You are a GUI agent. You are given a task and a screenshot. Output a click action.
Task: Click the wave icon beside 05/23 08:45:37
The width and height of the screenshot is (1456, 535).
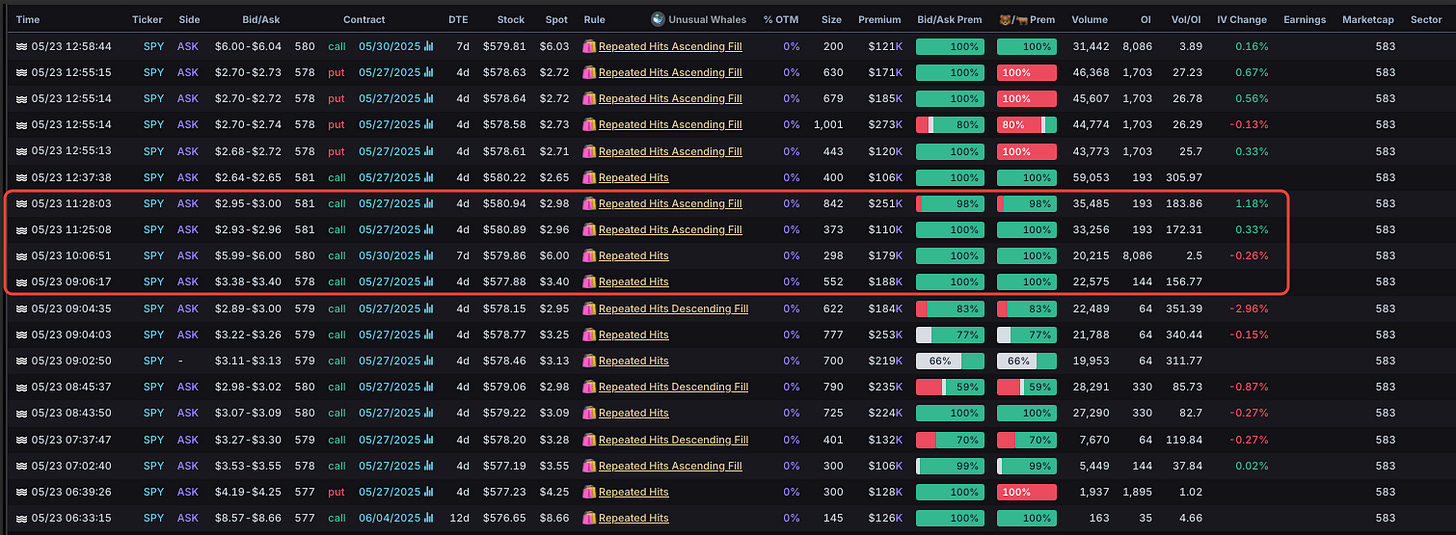click(x=21, y=387)
